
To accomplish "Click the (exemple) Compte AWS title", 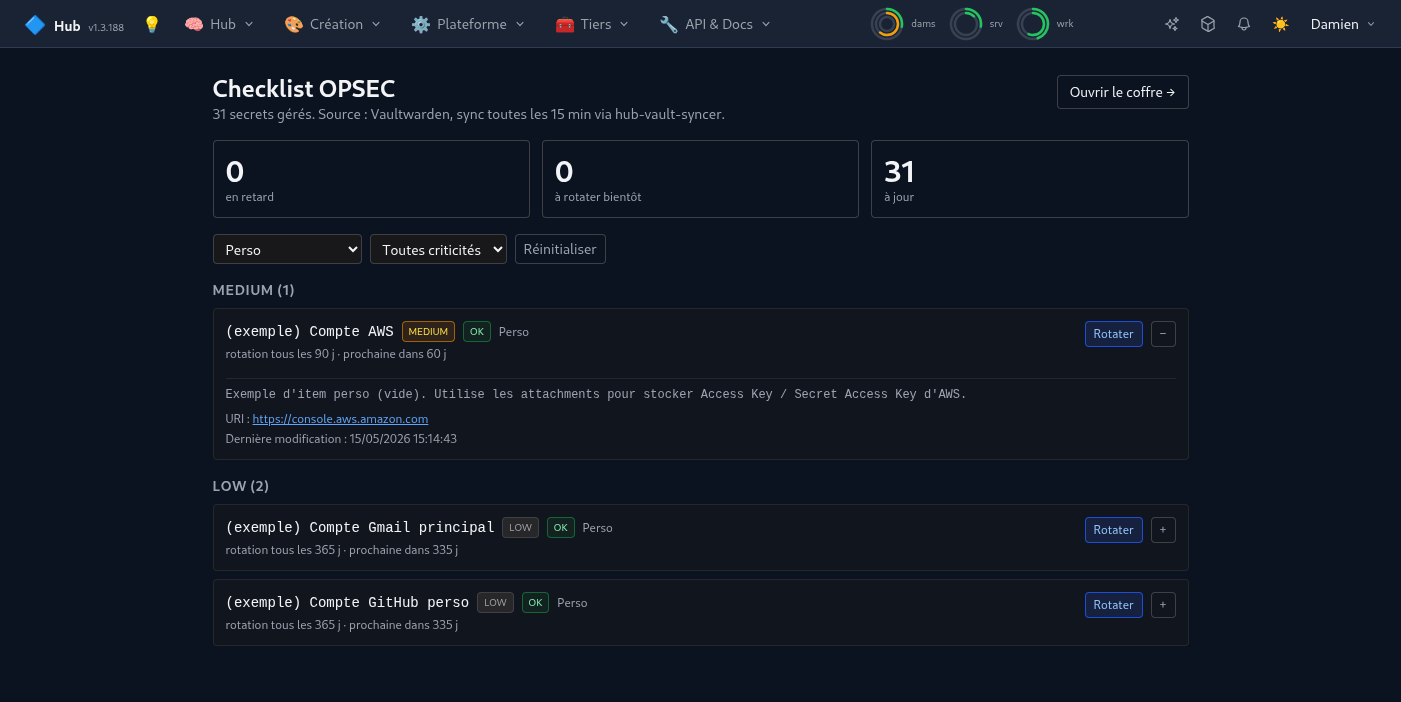I will click(310, 331).
